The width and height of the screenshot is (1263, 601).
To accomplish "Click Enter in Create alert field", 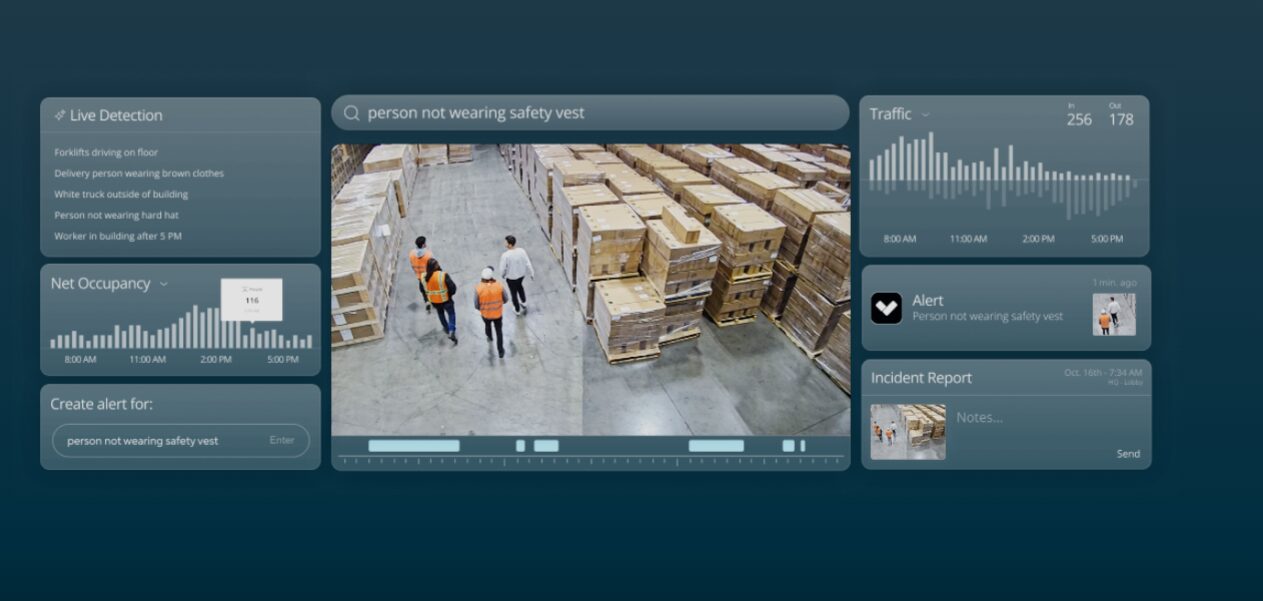I will [x=282, y=440].
